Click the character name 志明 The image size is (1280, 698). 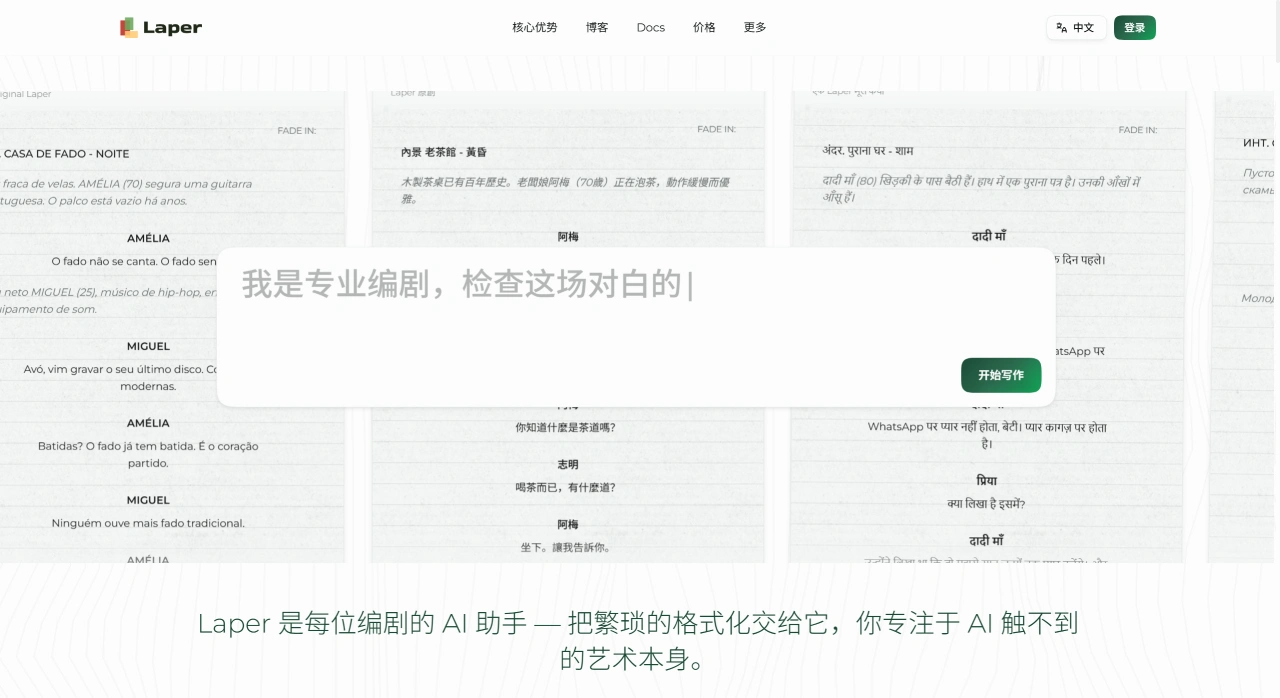(x=568, y=465)
